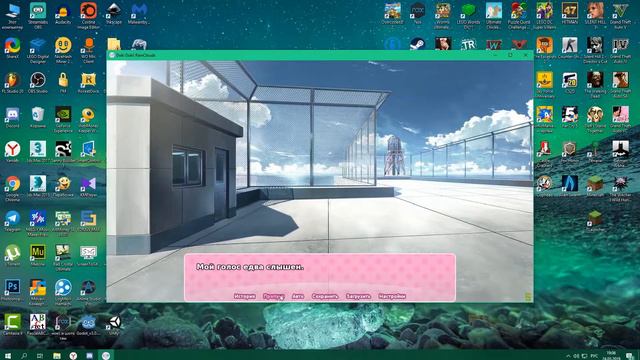
Task: Click the taskbar search magnifier
Action: coord(24,356)
